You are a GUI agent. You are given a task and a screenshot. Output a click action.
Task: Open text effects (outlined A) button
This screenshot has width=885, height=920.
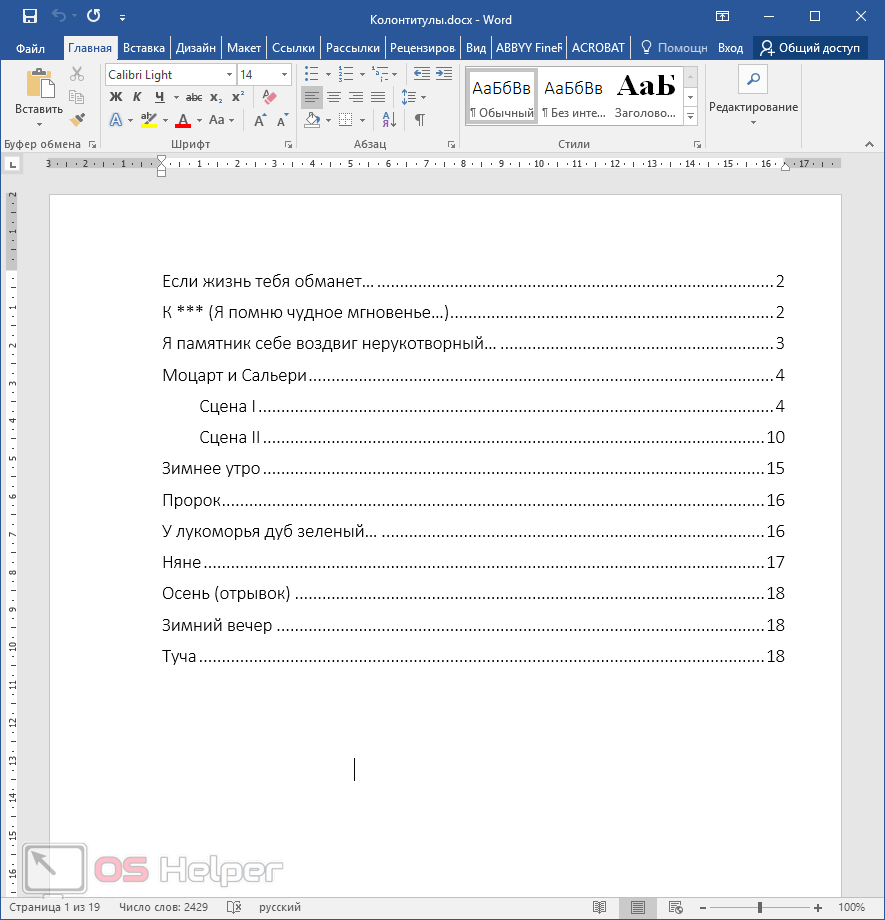pyautogui.click(x=116, y=120)
